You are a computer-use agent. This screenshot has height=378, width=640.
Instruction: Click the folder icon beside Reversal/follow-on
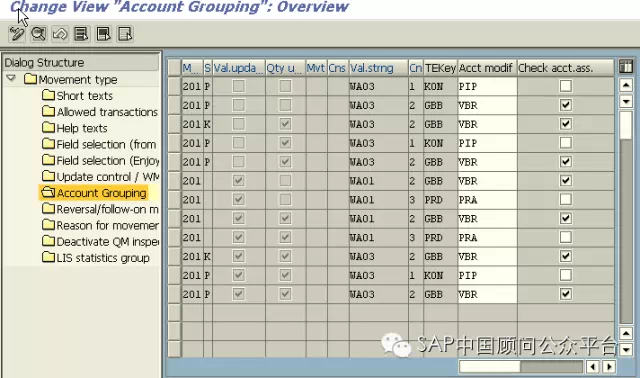coord(49,209)
